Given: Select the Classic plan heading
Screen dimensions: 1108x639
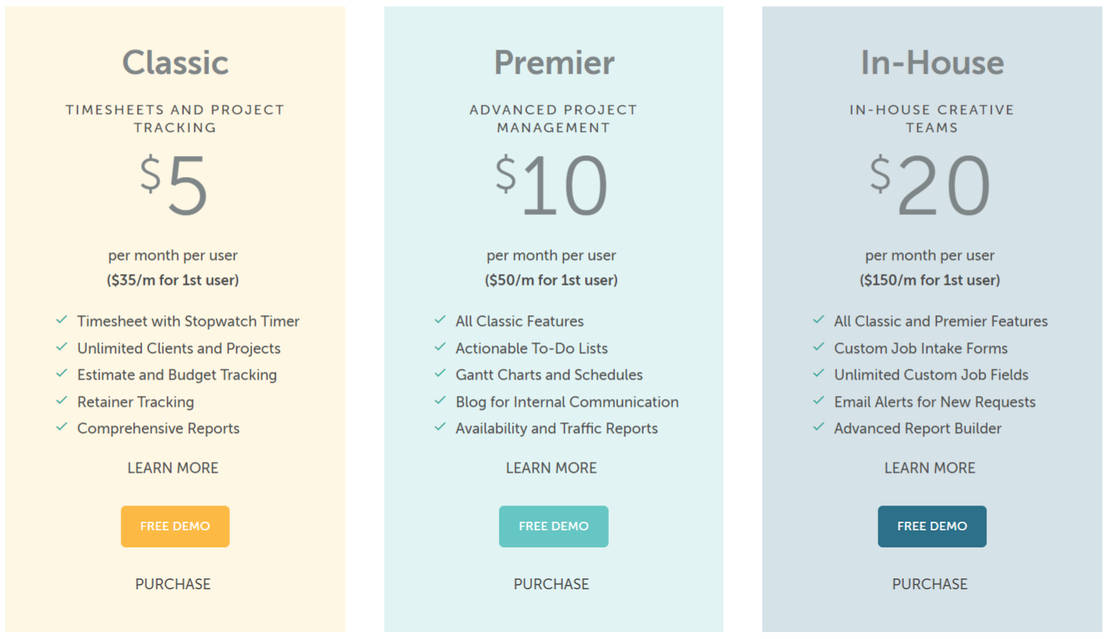Looking at the screenshot, I should [x=175, y=63].
